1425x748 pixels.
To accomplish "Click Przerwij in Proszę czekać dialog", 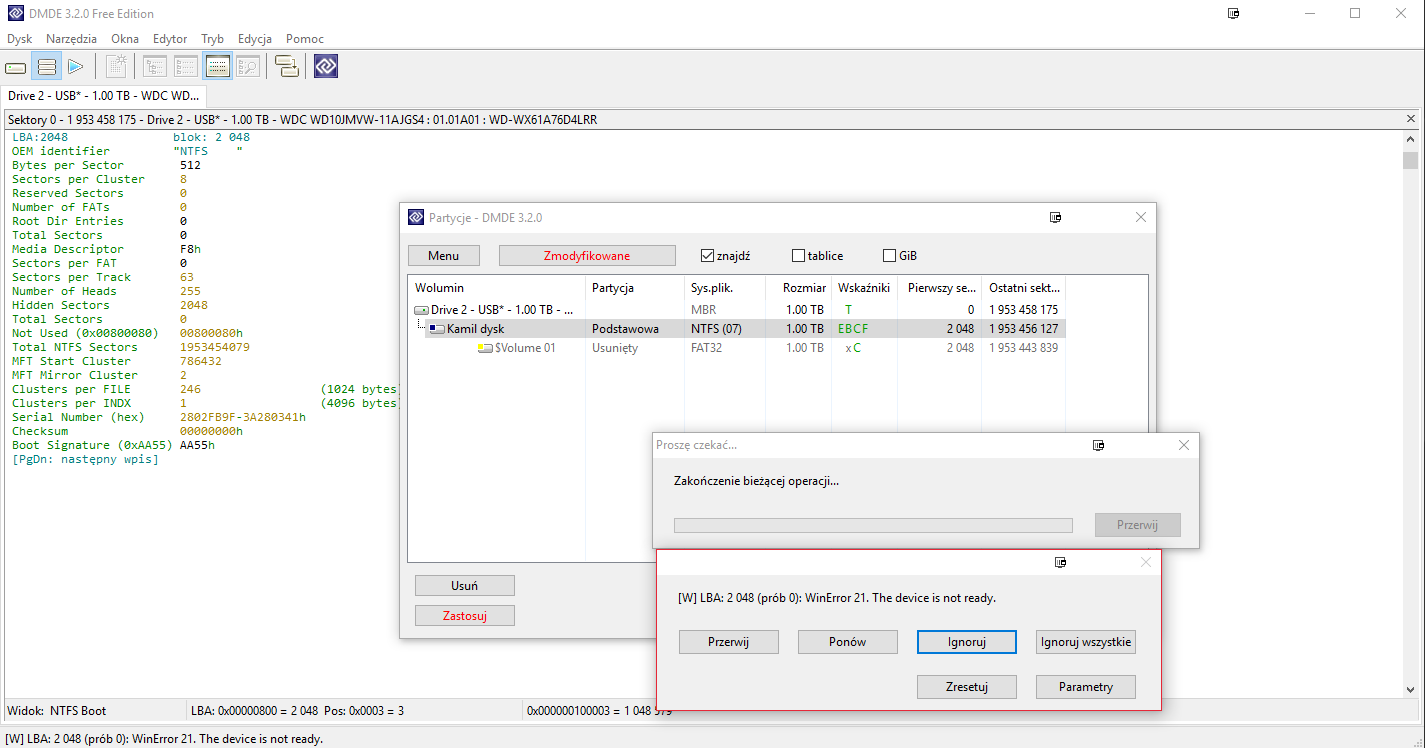I will click(1138, 525).
